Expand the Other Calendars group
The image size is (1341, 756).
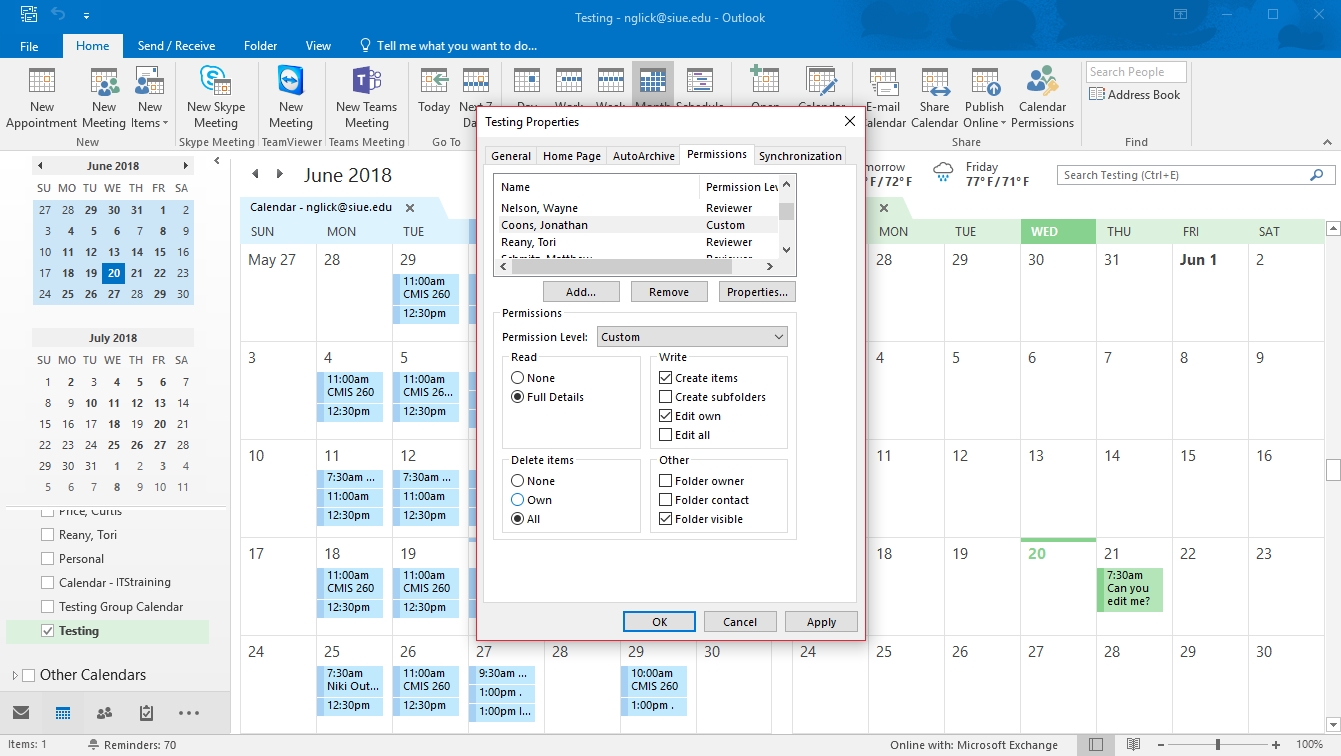[x=14, y=675]
